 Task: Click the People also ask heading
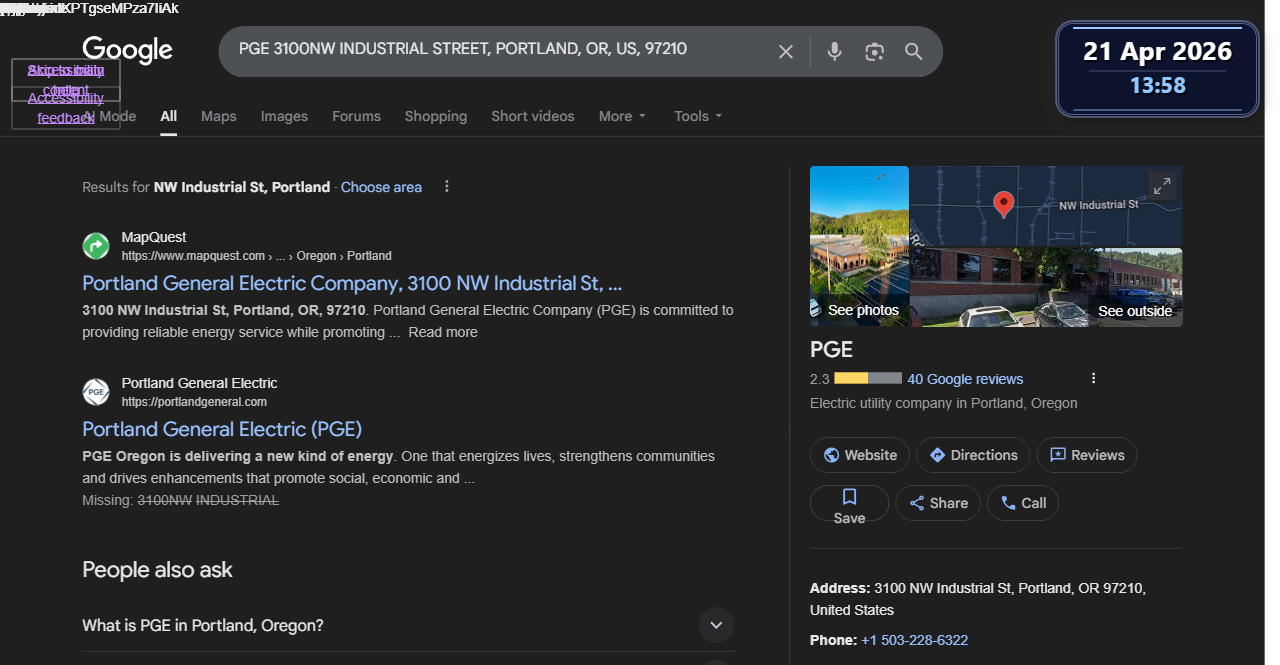click(x=157, y=570)
